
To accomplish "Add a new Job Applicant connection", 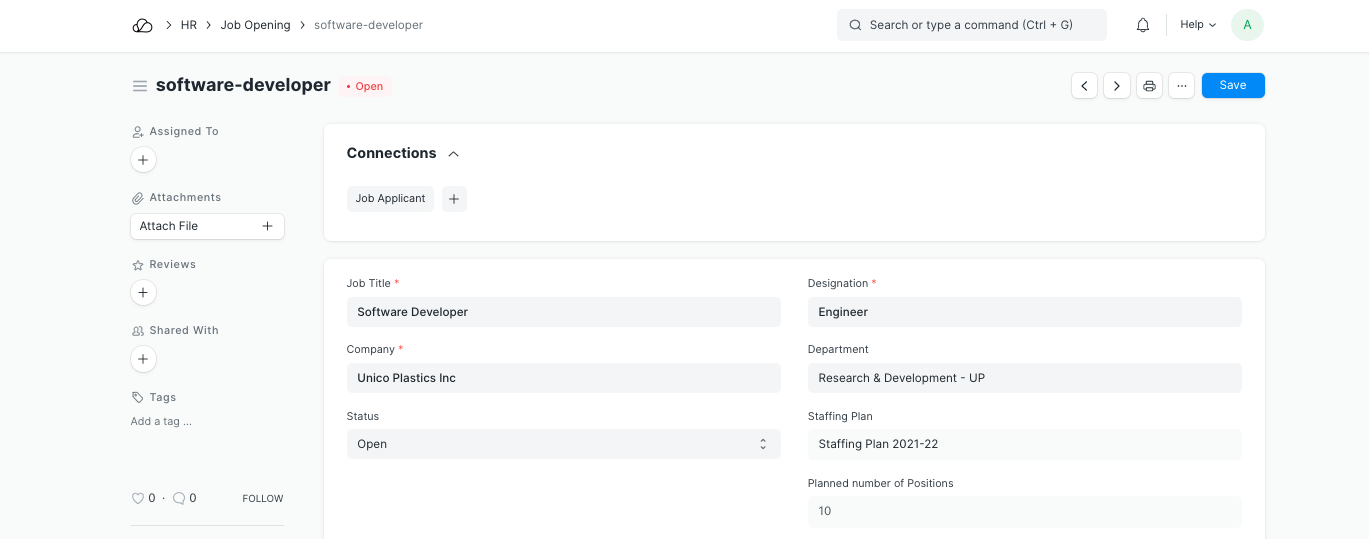I will 454,199.
